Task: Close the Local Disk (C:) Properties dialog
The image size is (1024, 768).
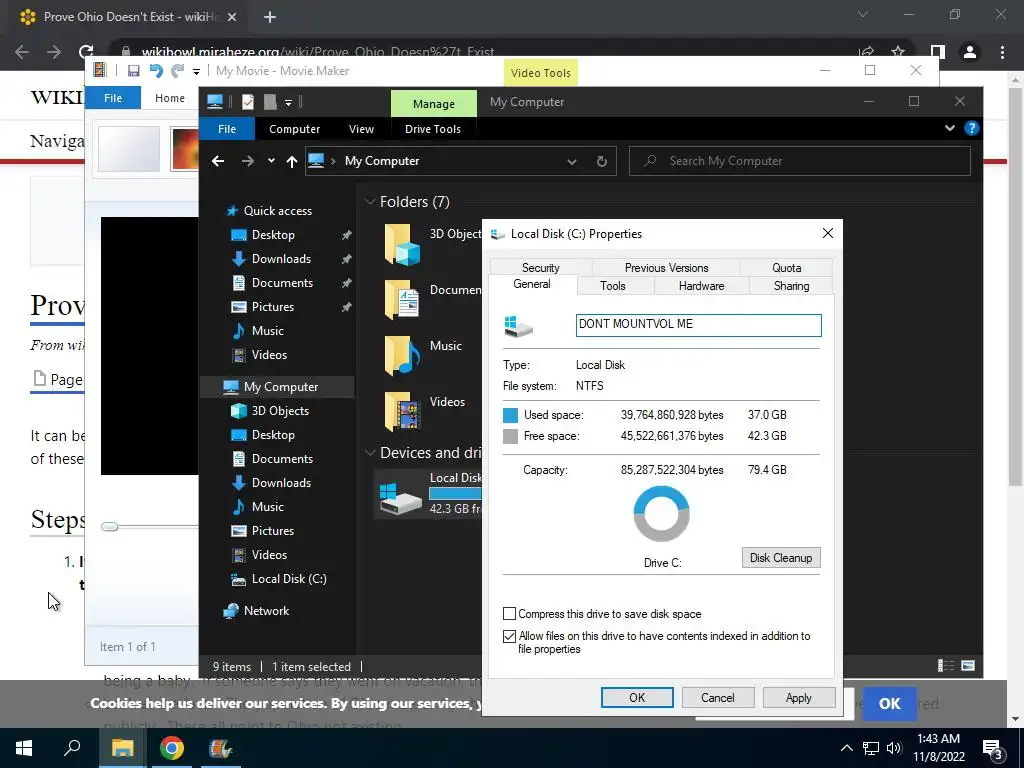Action: pyautogui.click(x=827, y=233)
